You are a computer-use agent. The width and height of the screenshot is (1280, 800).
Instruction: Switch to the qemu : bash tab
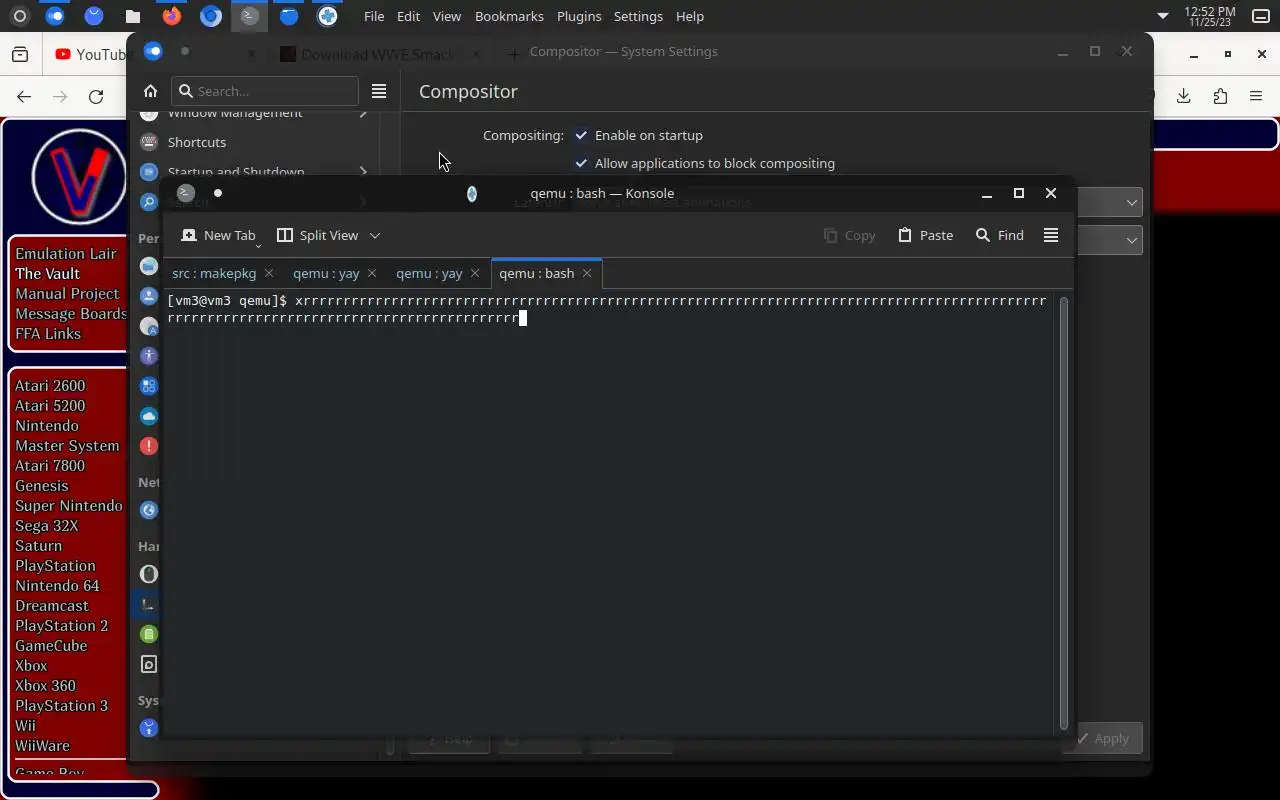click(x=537, y=273)
